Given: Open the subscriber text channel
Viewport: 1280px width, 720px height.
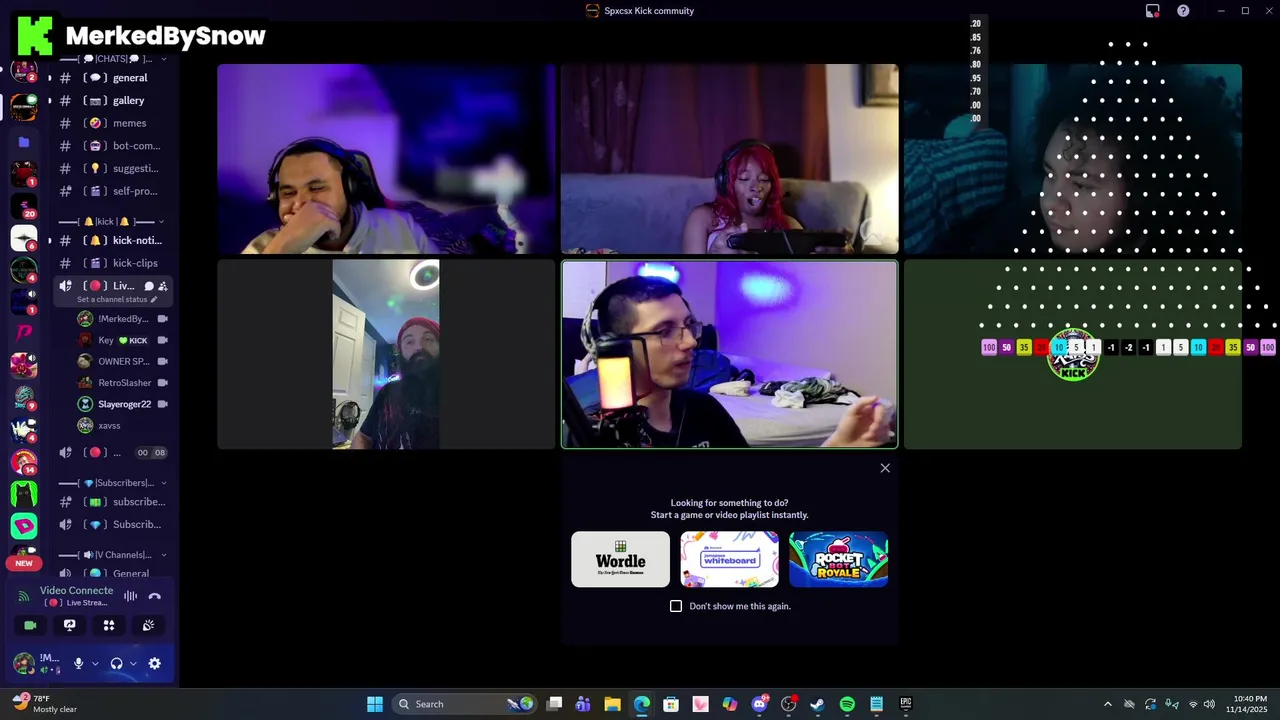Looking at the screenshot, I should [x=113, y=502].
